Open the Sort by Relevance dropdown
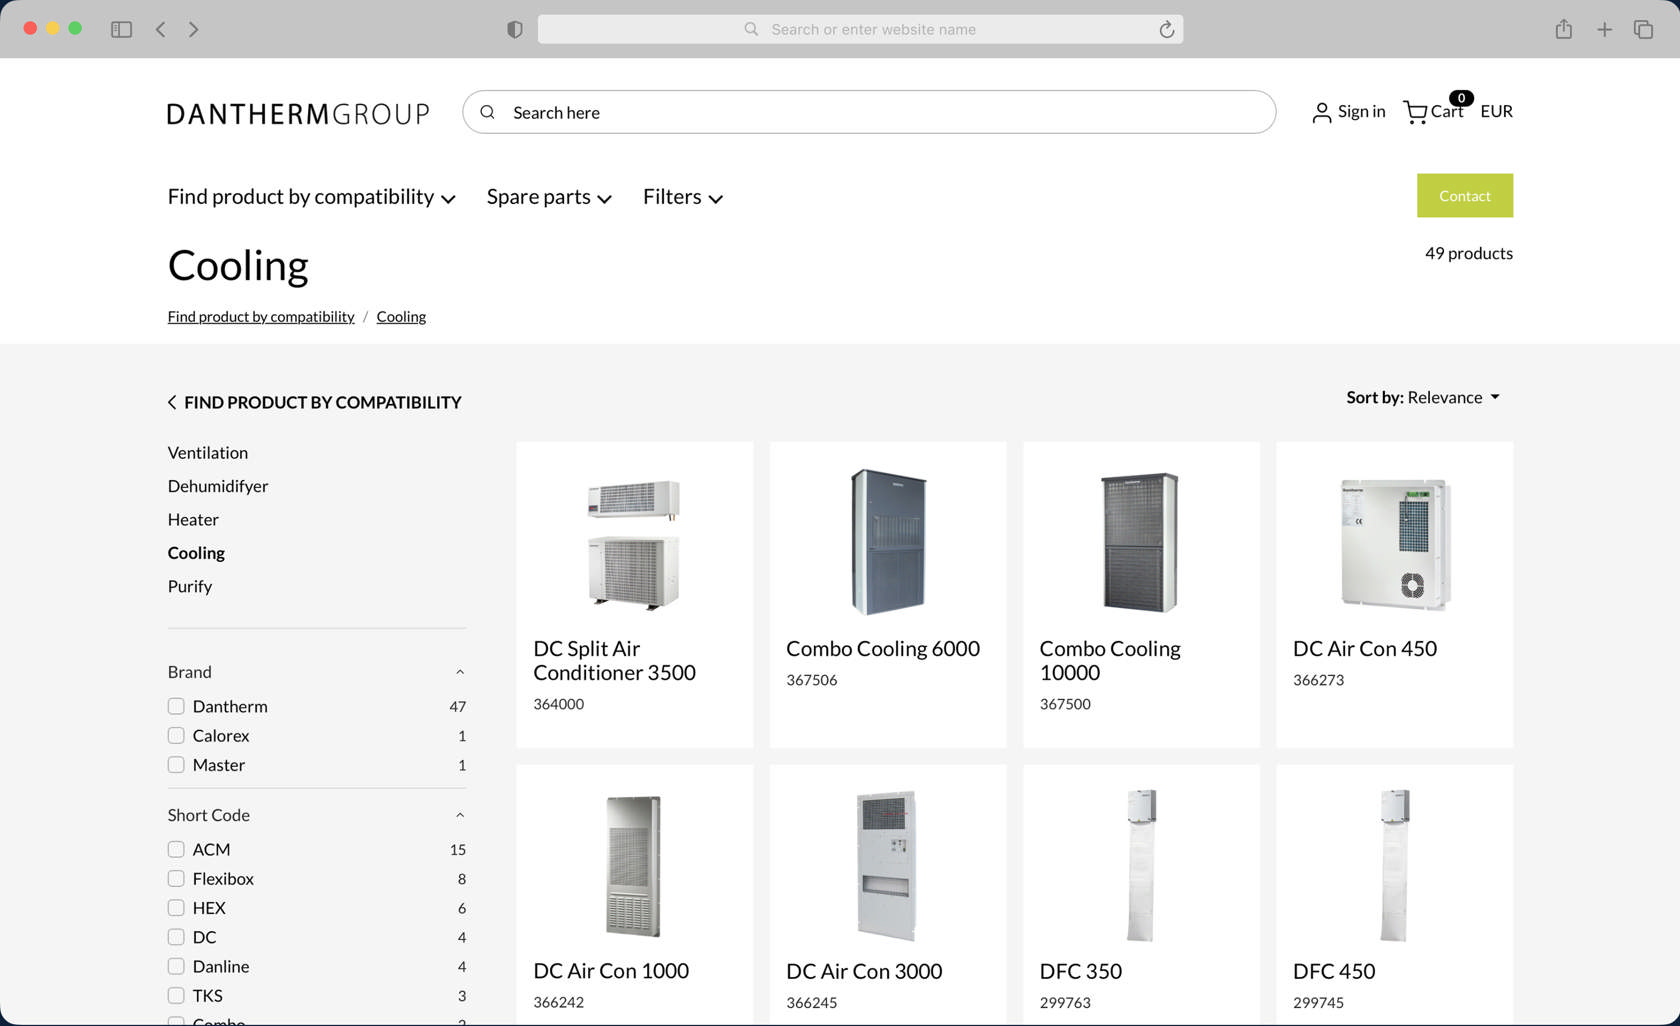1680x1026 pixels. tap(1423, 397)
